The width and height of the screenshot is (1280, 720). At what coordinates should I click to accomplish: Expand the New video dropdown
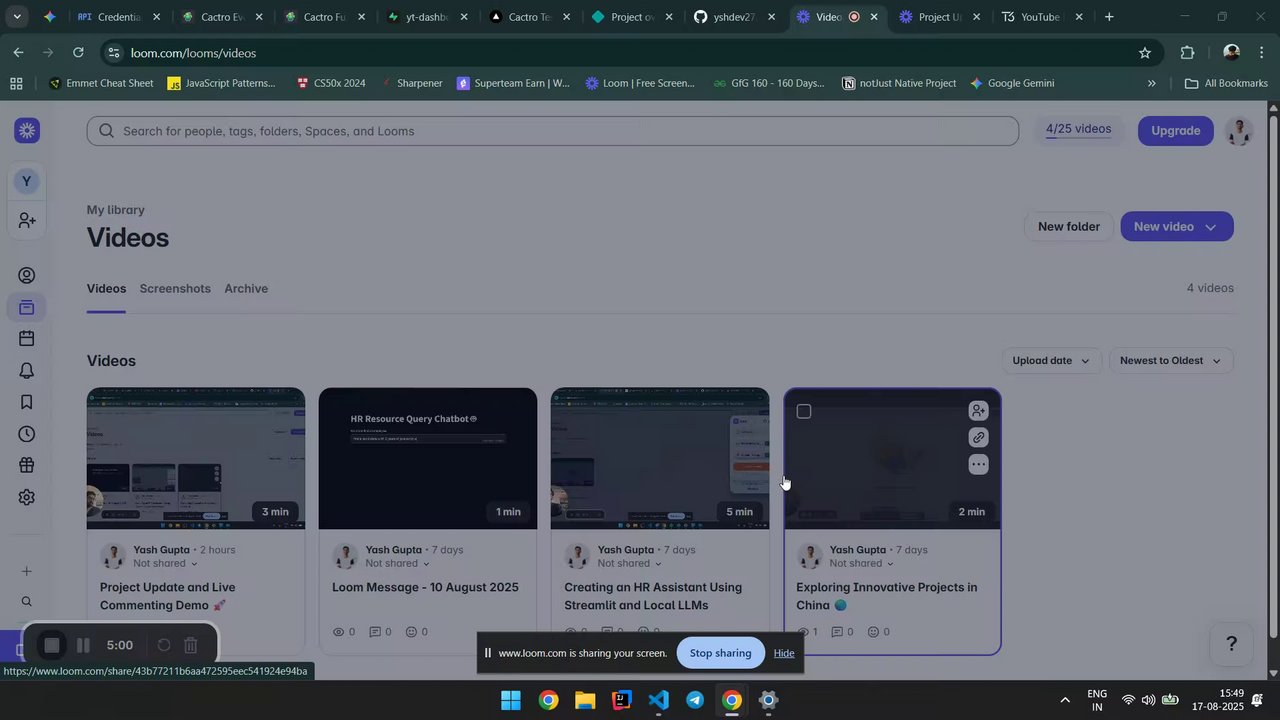(1211, 227)
